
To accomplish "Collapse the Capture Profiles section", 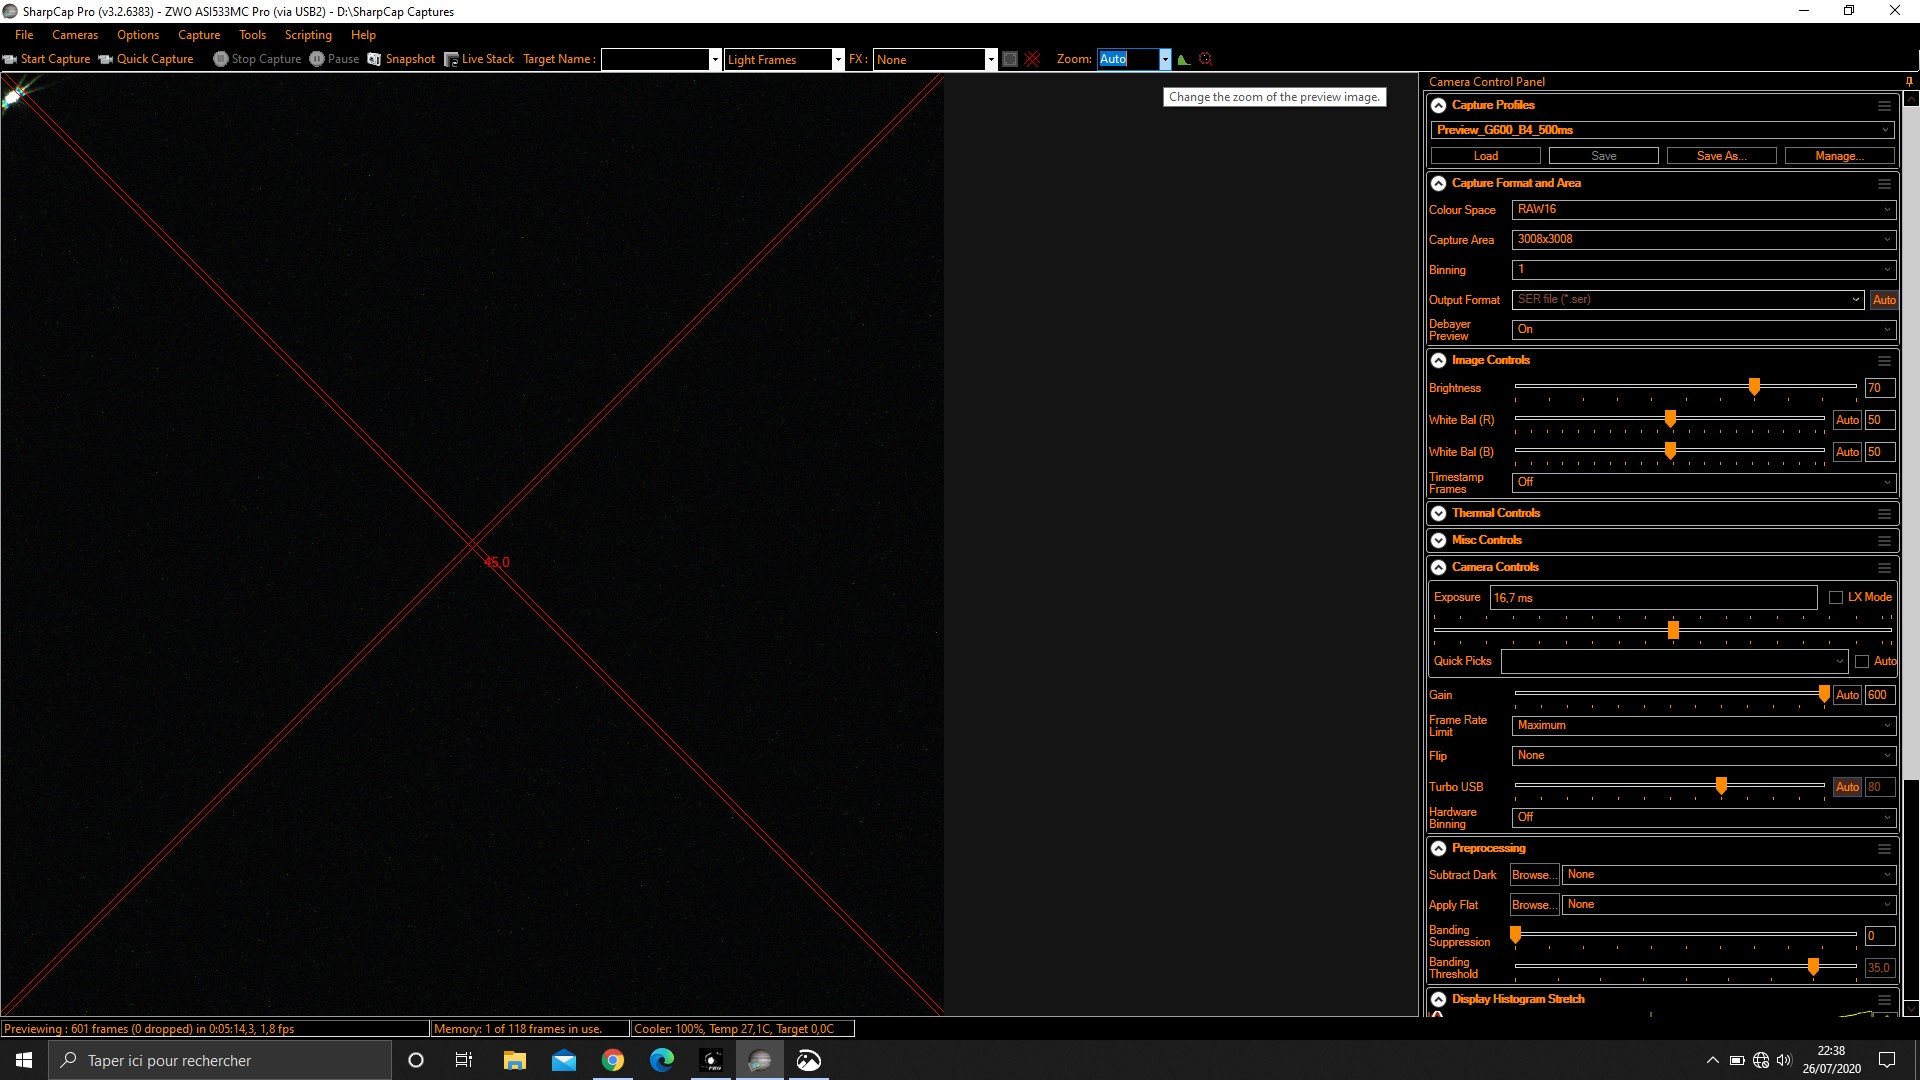I will [1439, 106].
